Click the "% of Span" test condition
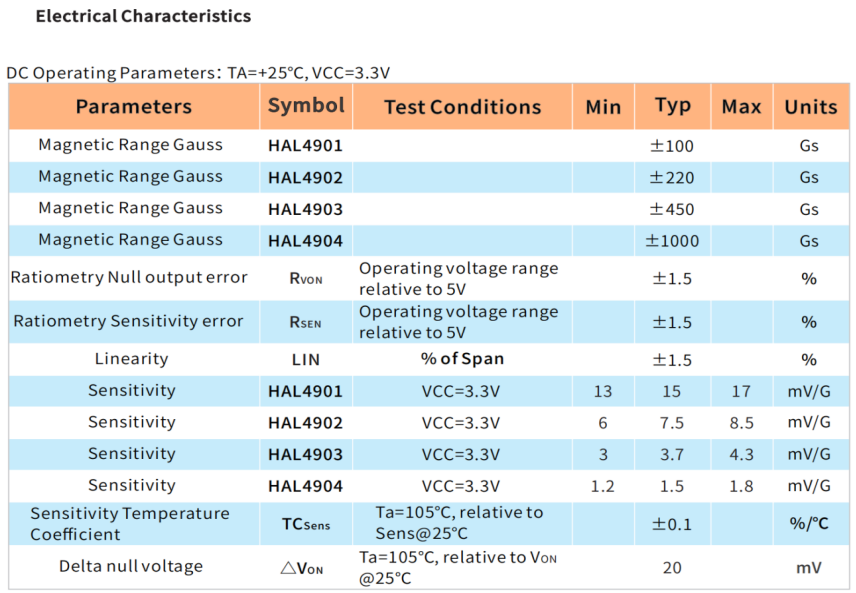The image size is (856, 593). tap(462, 359)
